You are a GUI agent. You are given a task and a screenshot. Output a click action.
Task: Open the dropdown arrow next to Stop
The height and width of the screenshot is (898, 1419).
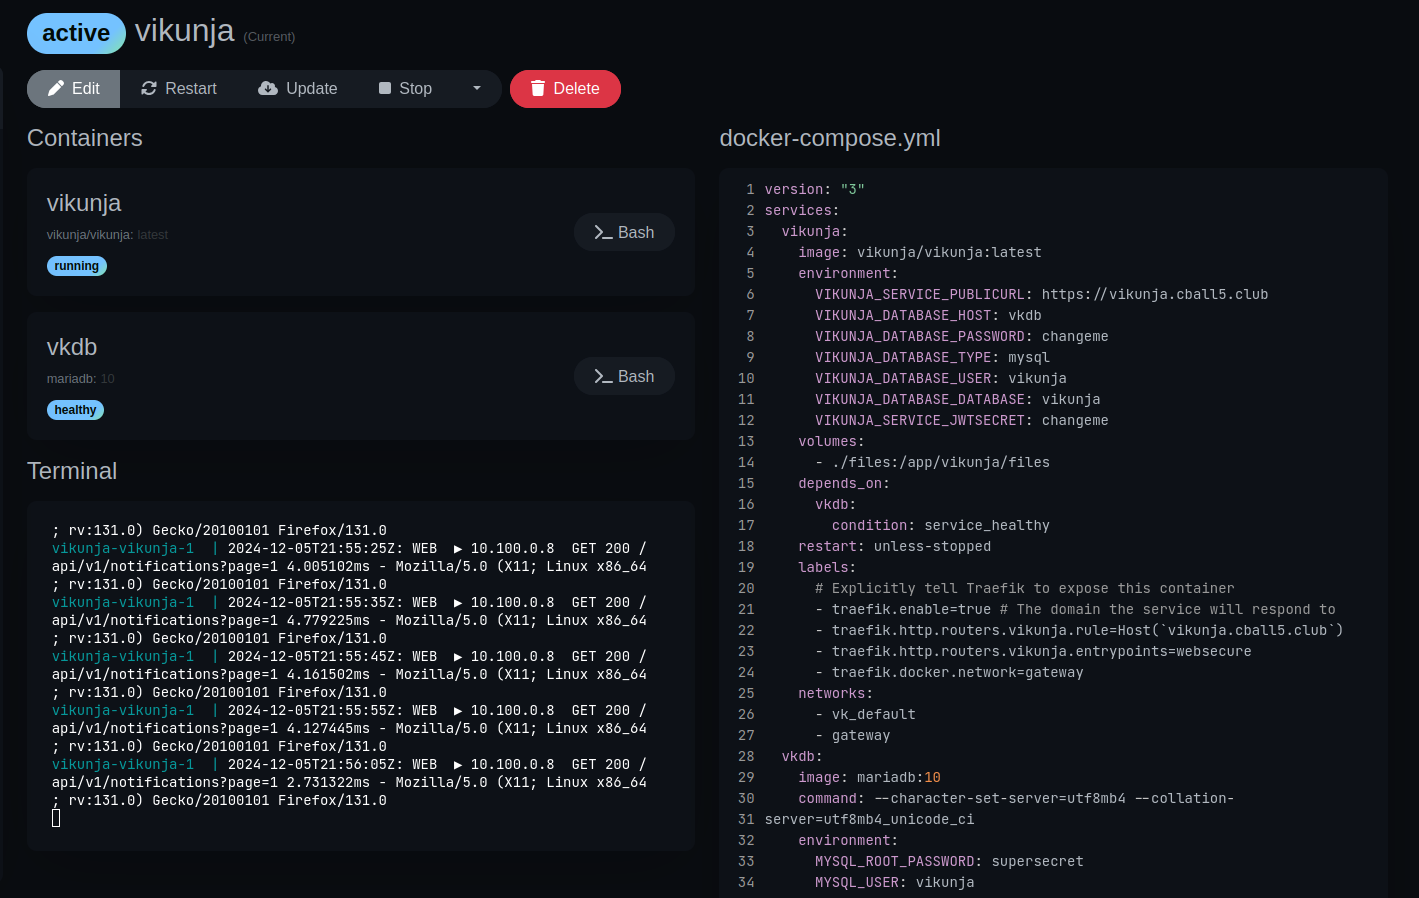coord(477,88)
